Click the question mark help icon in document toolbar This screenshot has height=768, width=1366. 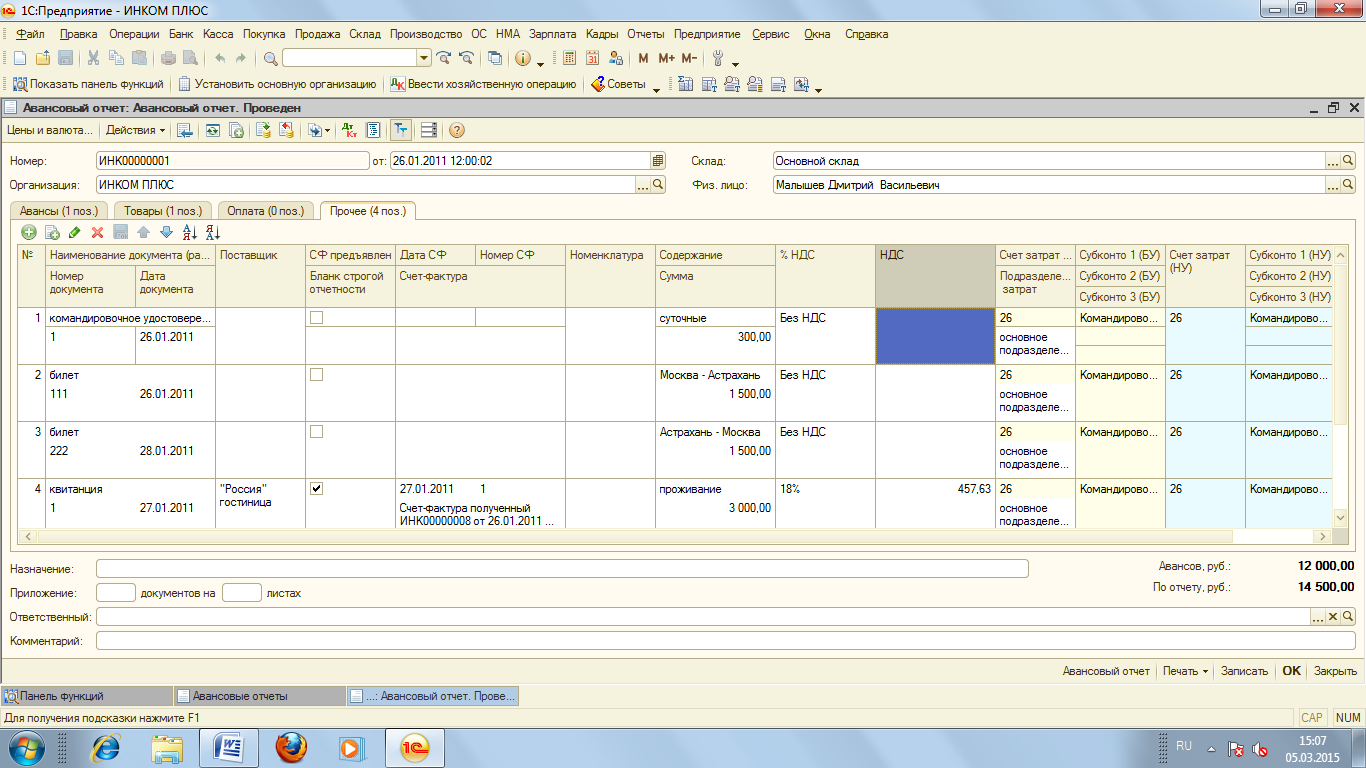pyautogui.click(x=456, y=130)
